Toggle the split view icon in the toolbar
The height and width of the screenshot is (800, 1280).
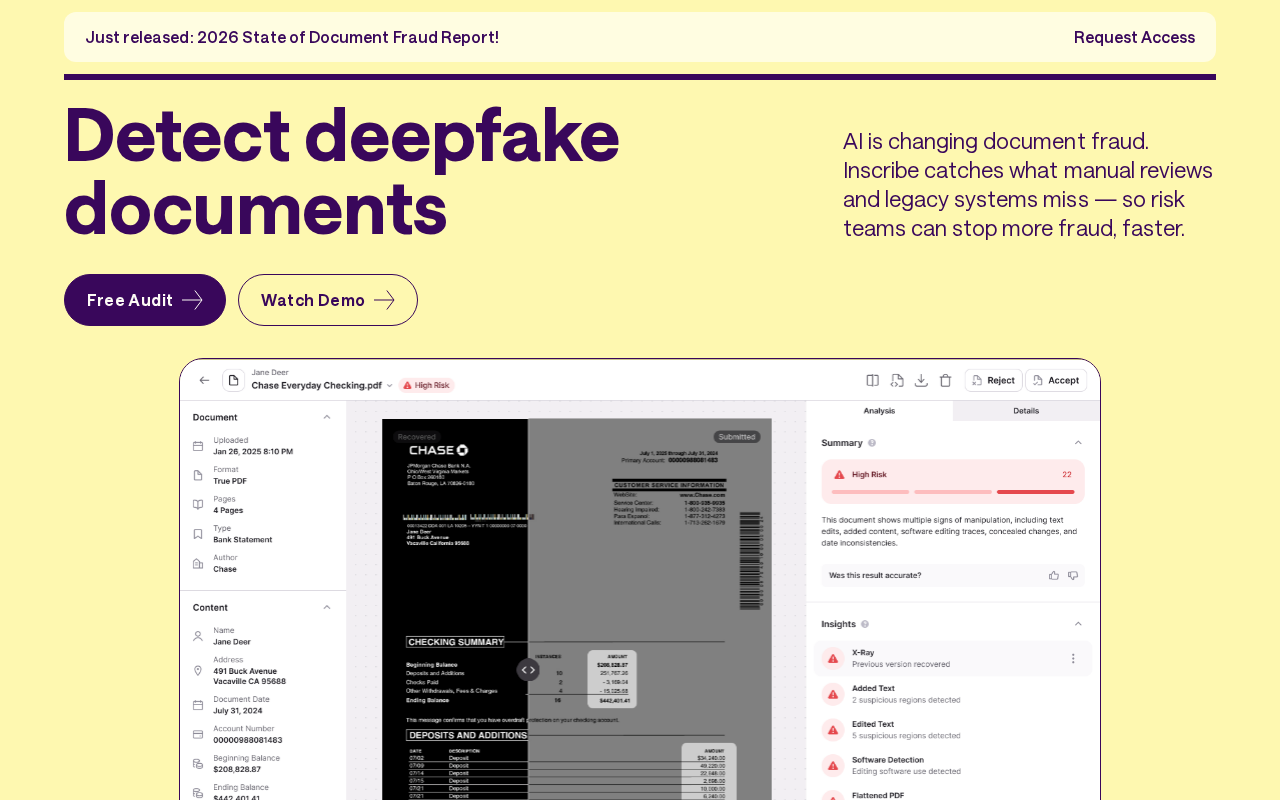coord(873,380)
